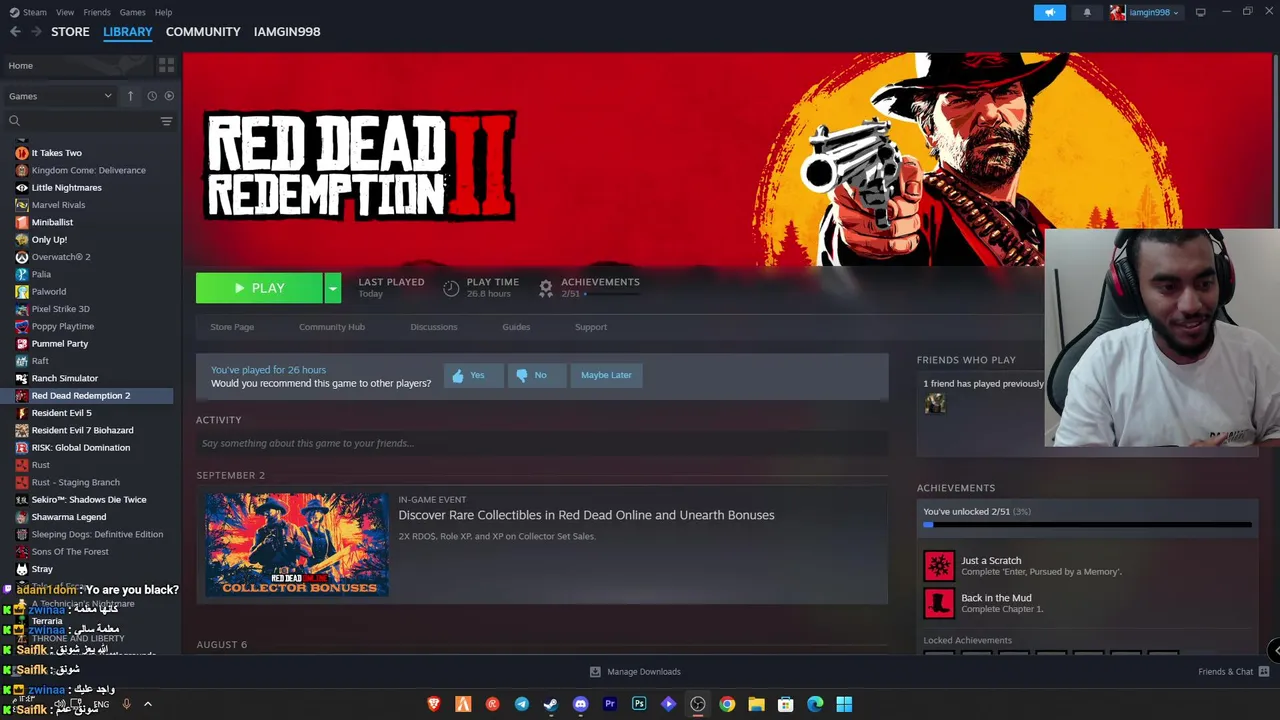1280x720 pixels.
Task: Sort library with the up arrow icon
Action: coord(130,96)
